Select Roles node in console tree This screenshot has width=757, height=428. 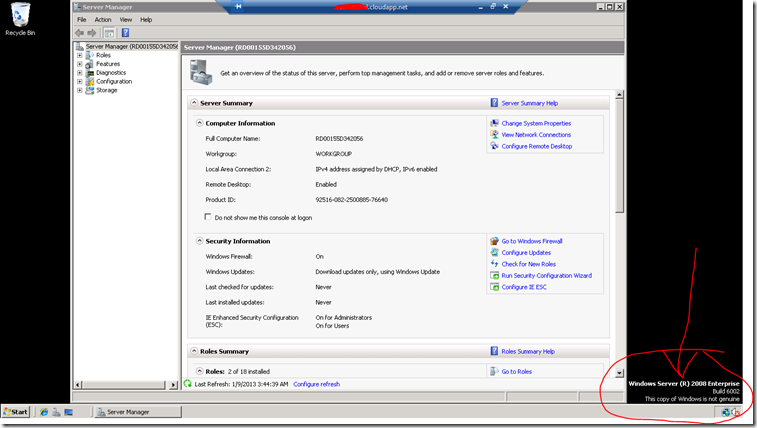point(103,55)
